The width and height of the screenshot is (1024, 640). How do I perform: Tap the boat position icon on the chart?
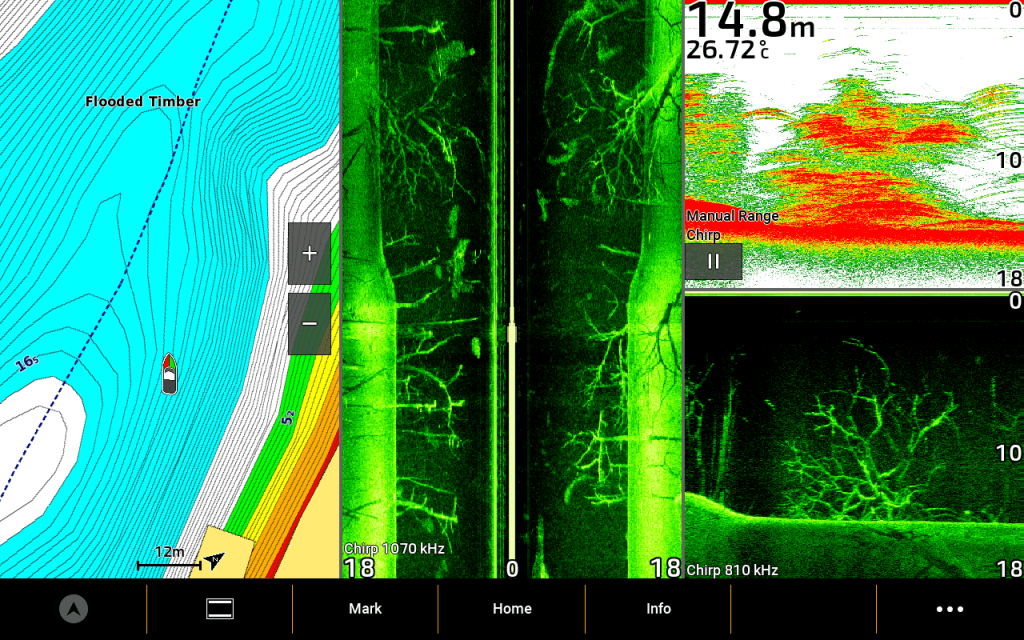point(170,372)
